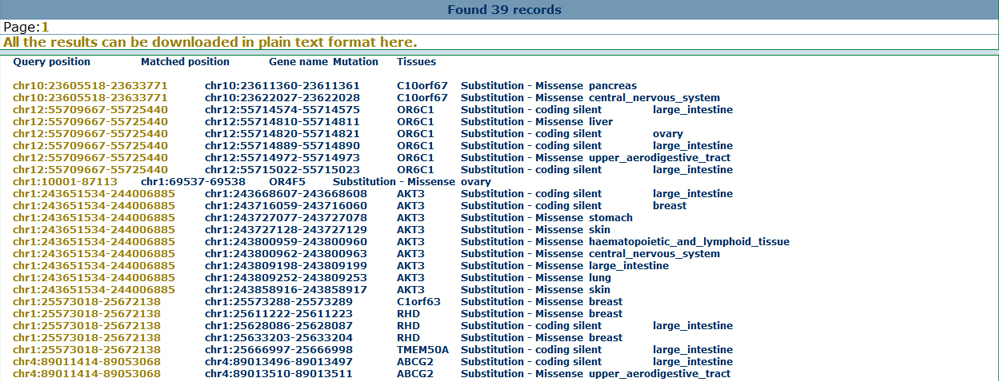Open page 1 of the results

click(46, 27)
